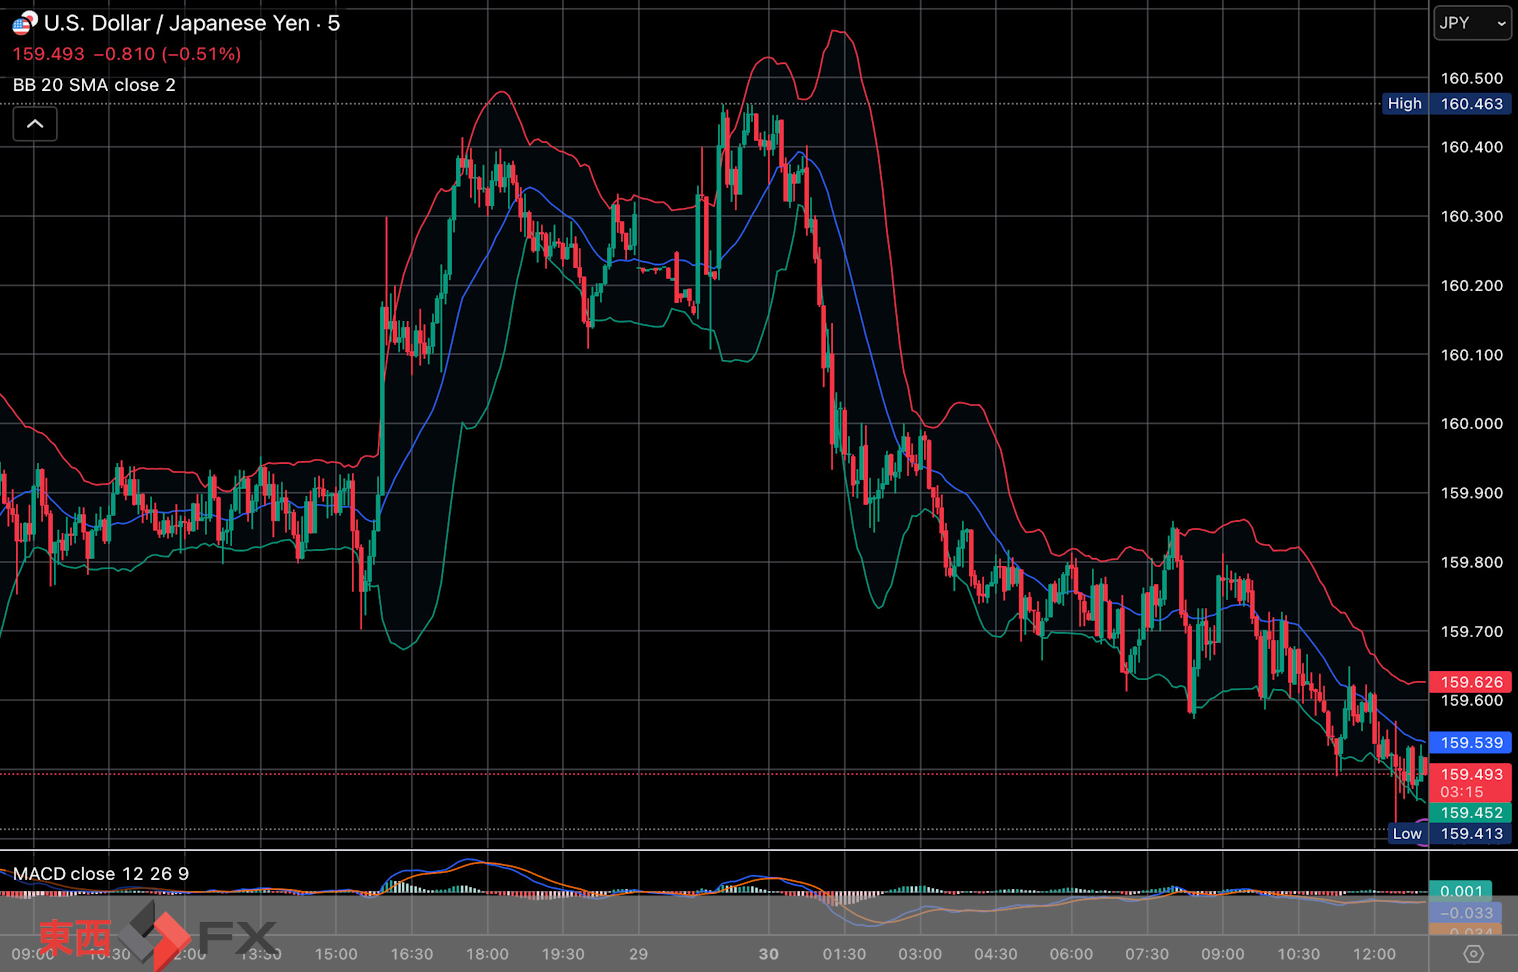The width and height of the screenshot is (1518, 972).
Task: Select the BB 20 SMA close 2 legend
Action: (x=94, y=85)
